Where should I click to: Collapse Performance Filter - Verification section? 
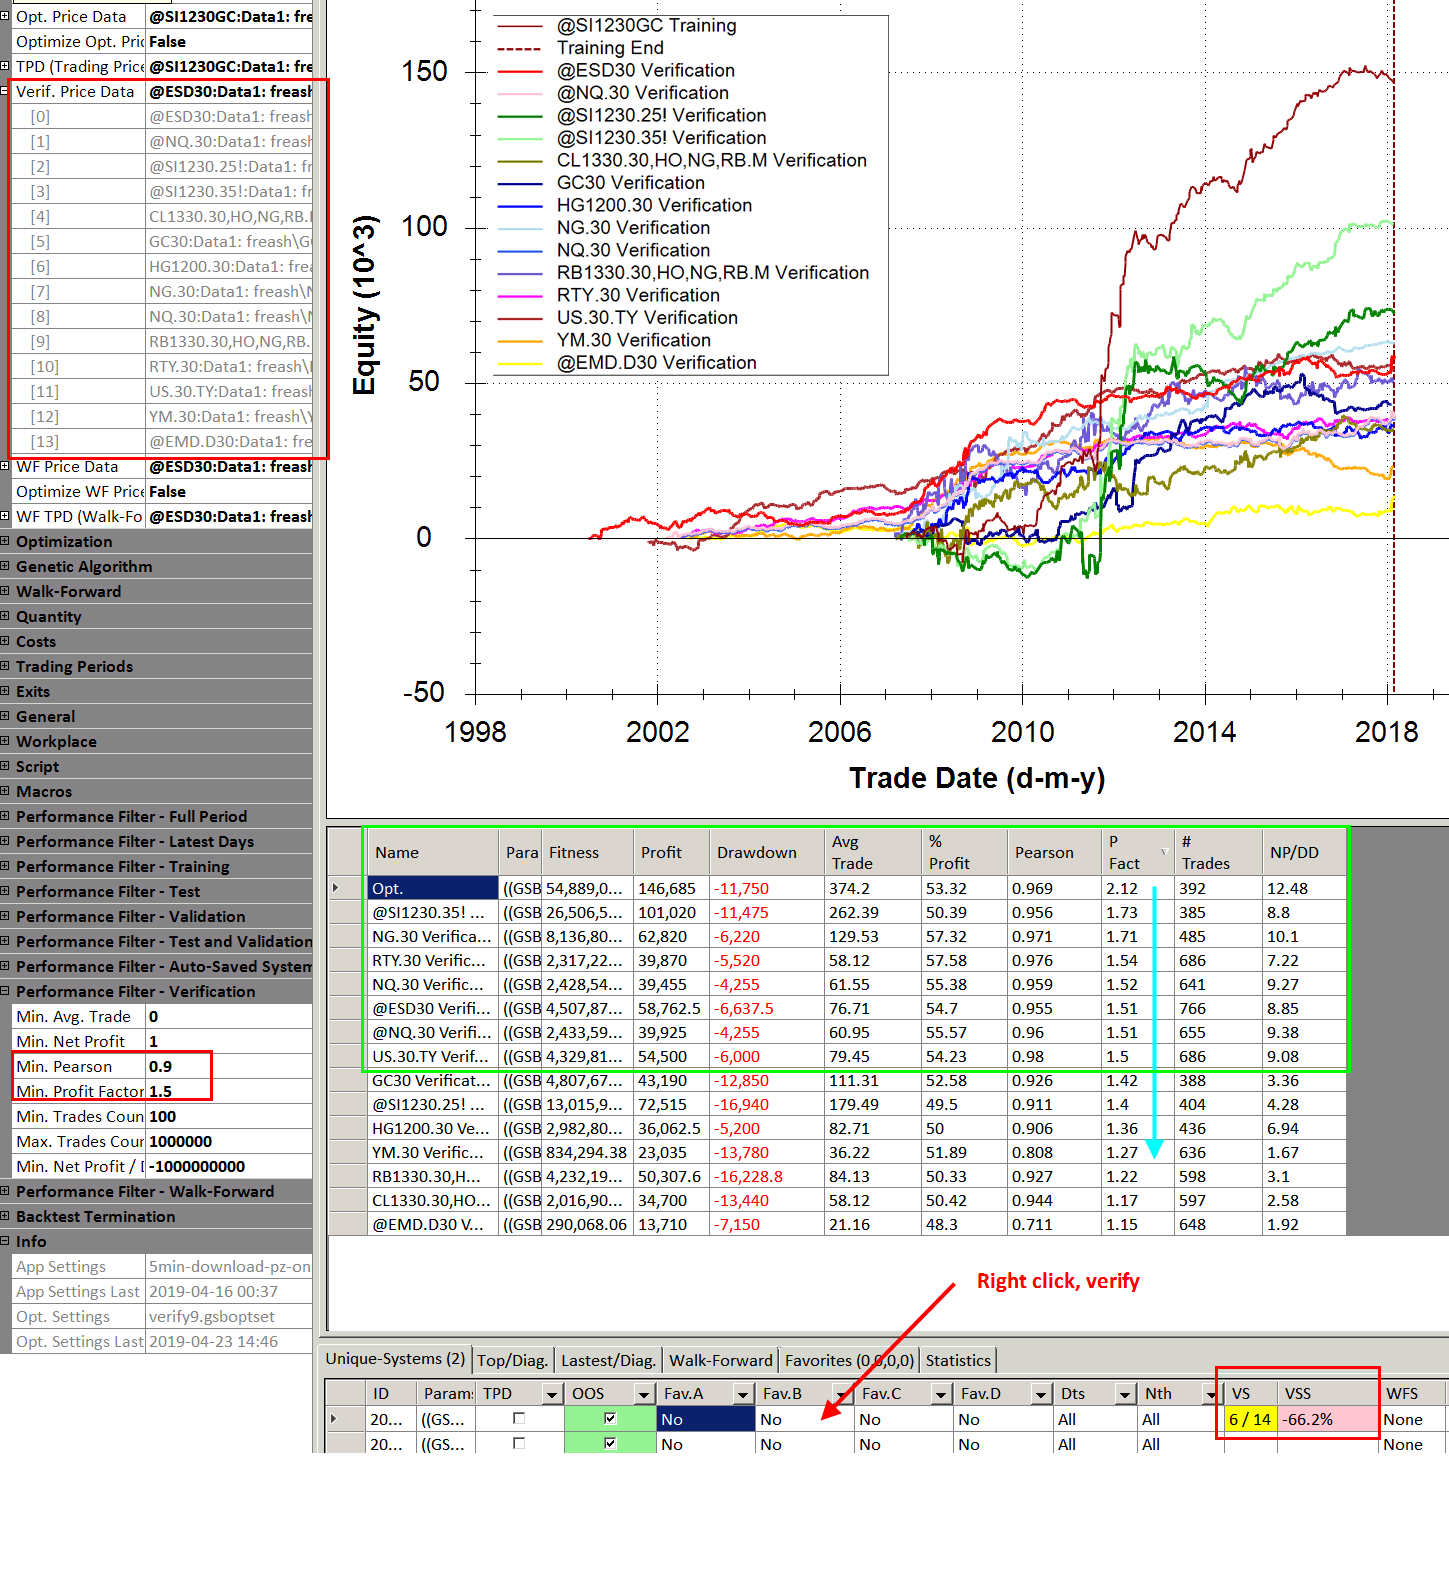pyautogui.click(x=5, y=991)
